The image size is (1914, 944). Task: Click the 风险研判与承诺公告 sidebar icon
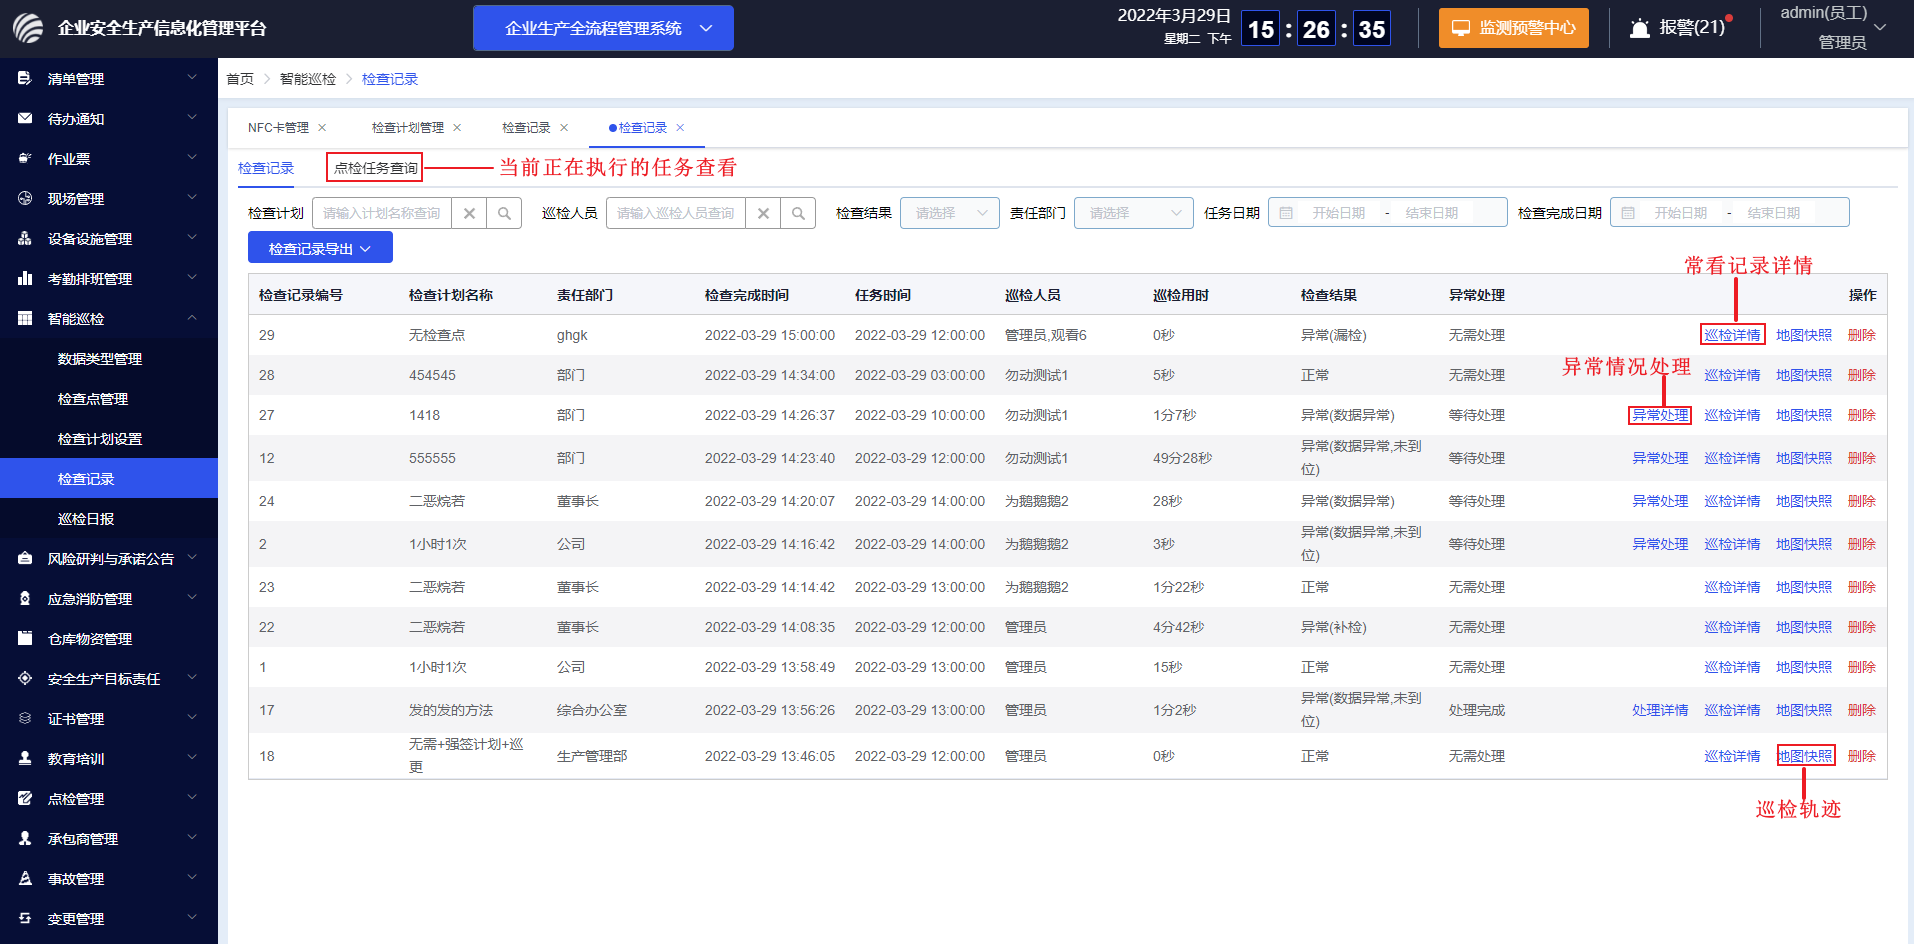[x=25, y=558]
